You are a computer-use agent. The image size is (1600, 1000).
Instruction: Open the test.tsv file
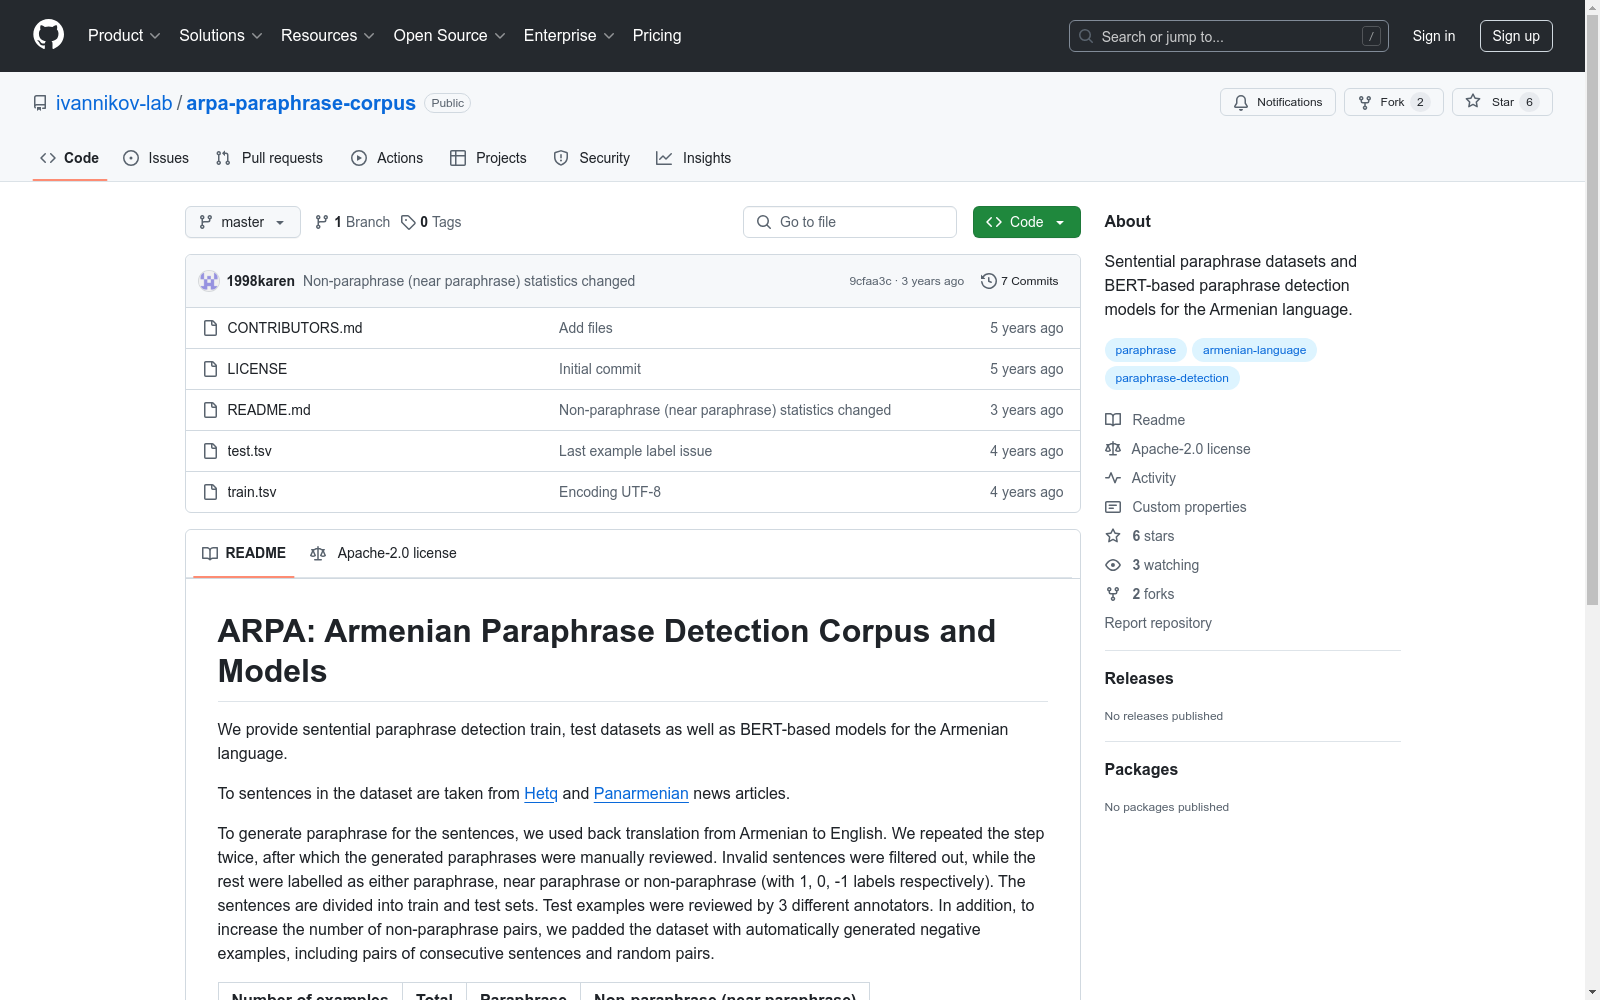point(249,451)
